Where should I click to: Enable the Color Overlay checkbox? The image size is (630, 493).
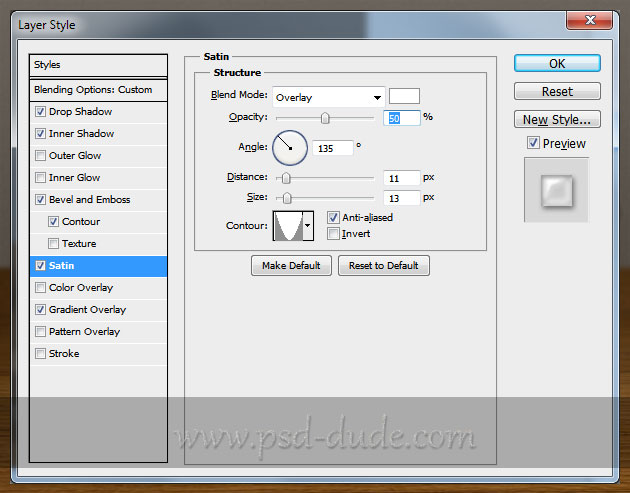click(40, 288)
